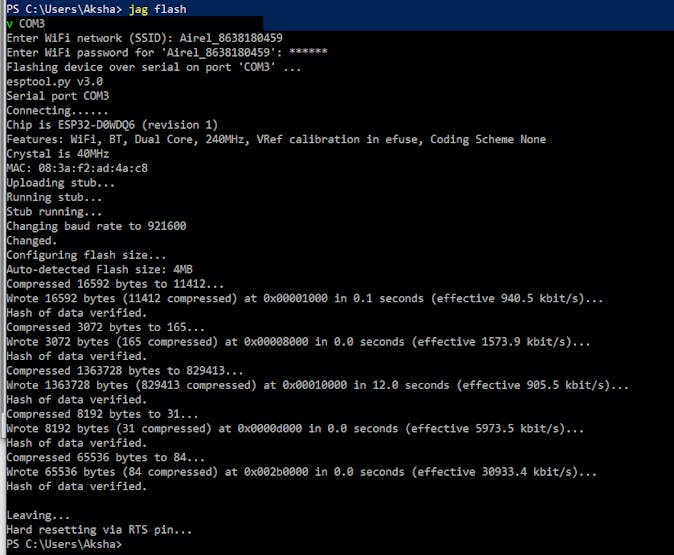This screenshot has height=555, width=674.
Task: Click the "Hard resetting via RTS pin" line
Action: [99, 530]
